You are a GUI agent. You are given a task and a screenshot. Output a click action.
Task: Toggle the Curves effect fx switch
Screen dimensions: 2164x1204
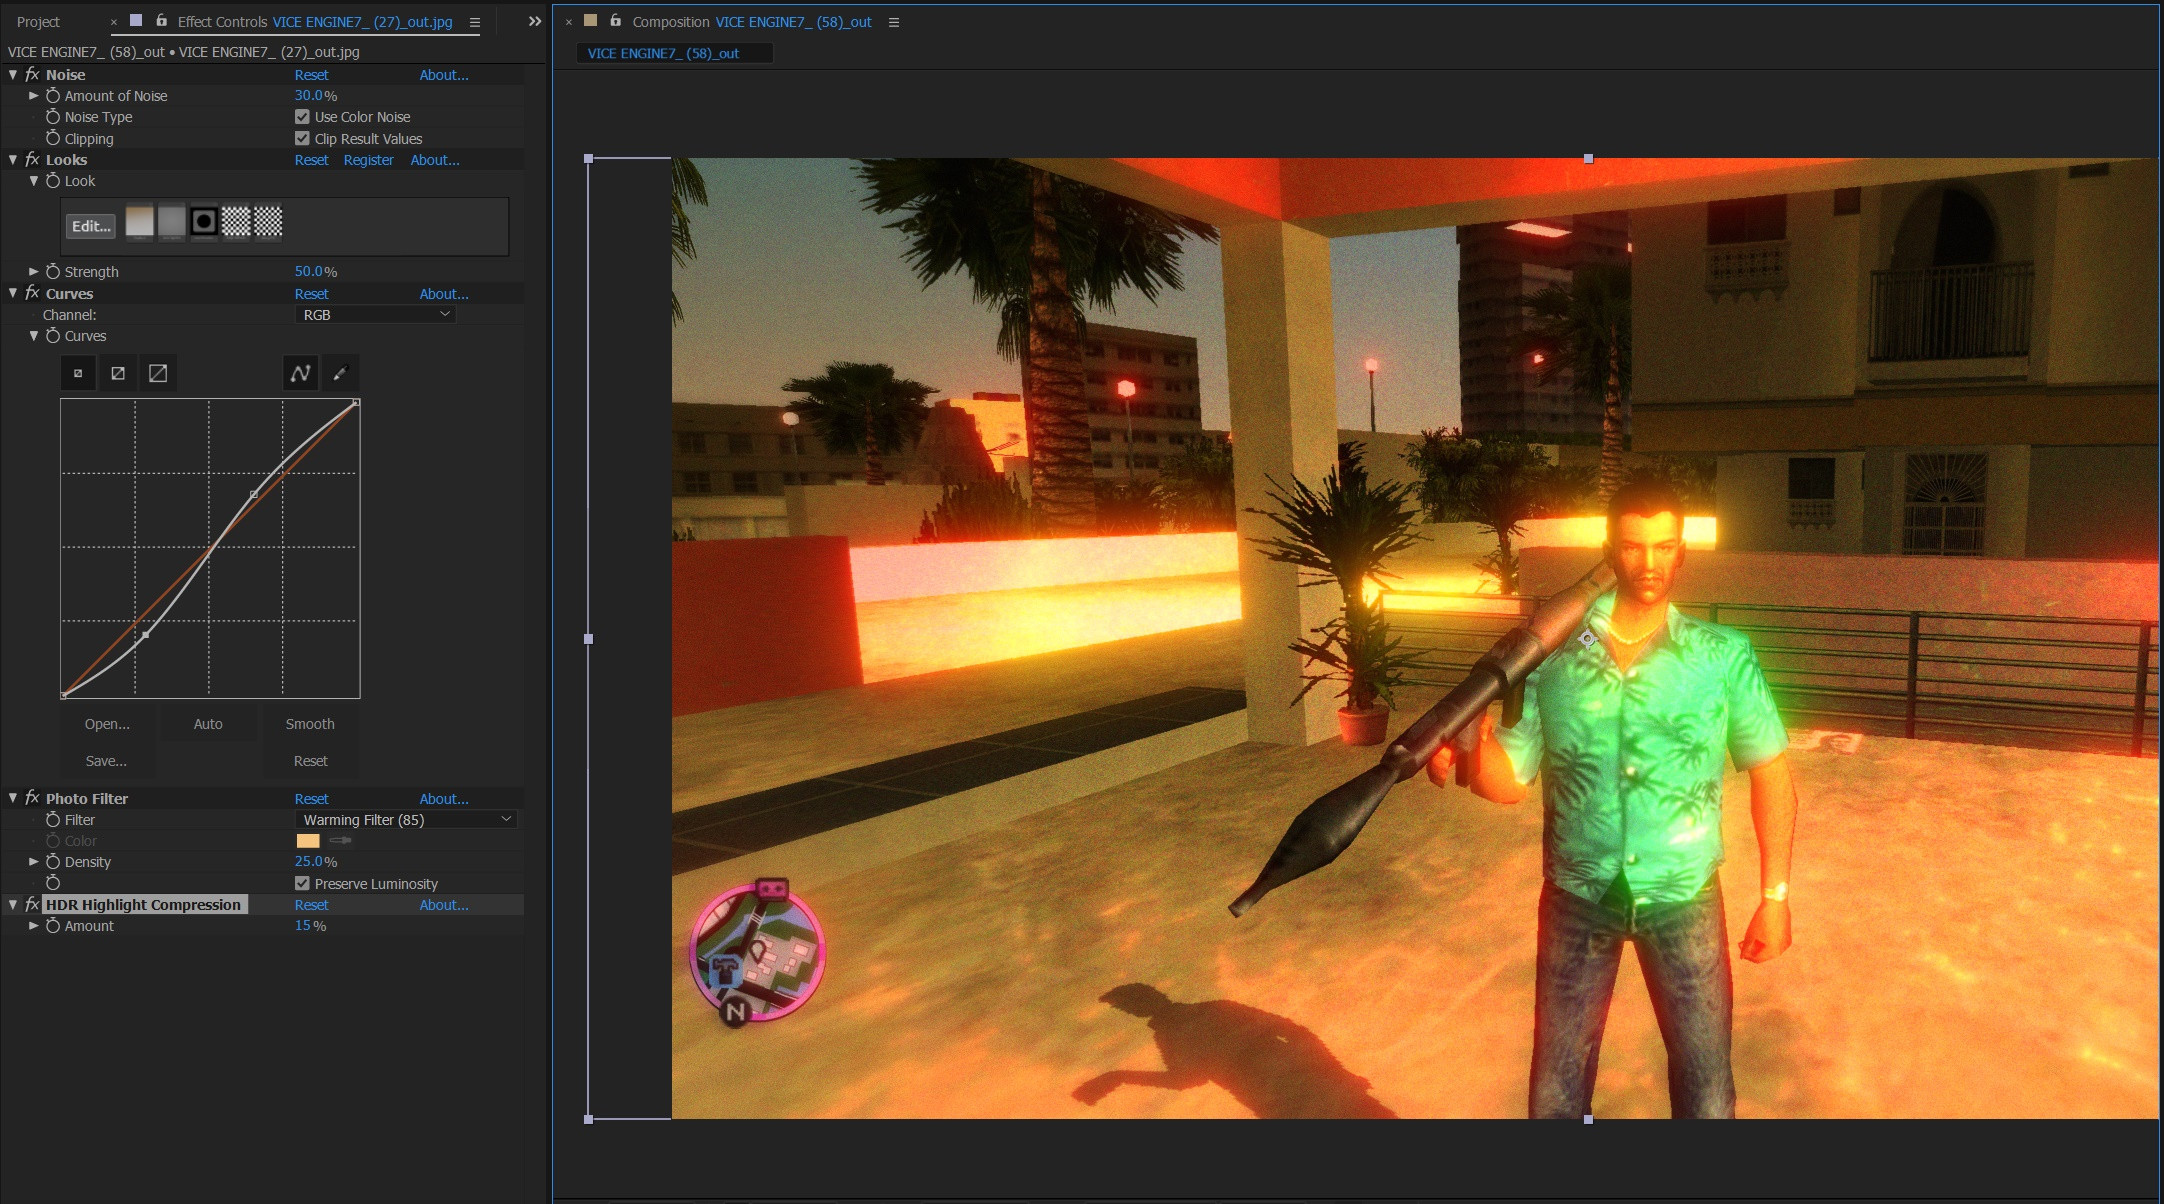click(x=32, y=293)
